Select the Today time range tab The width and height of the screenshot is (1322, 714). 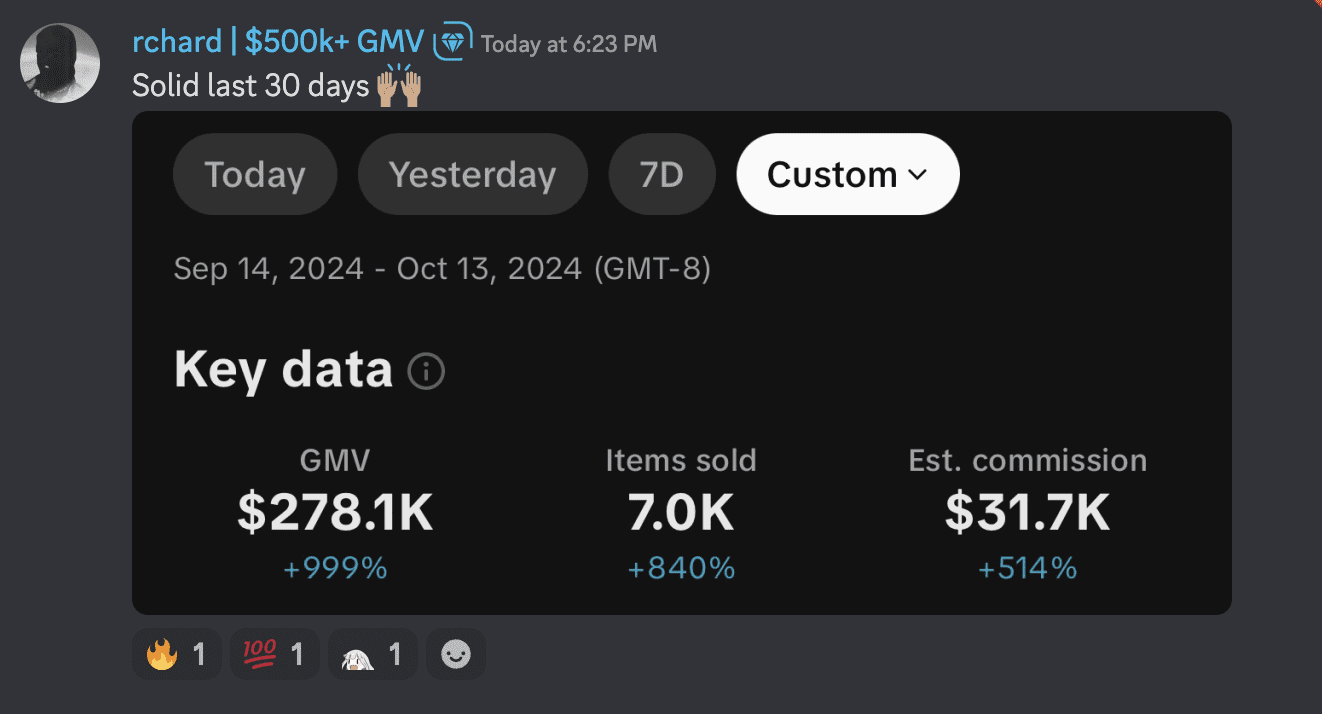coord(255,174)
